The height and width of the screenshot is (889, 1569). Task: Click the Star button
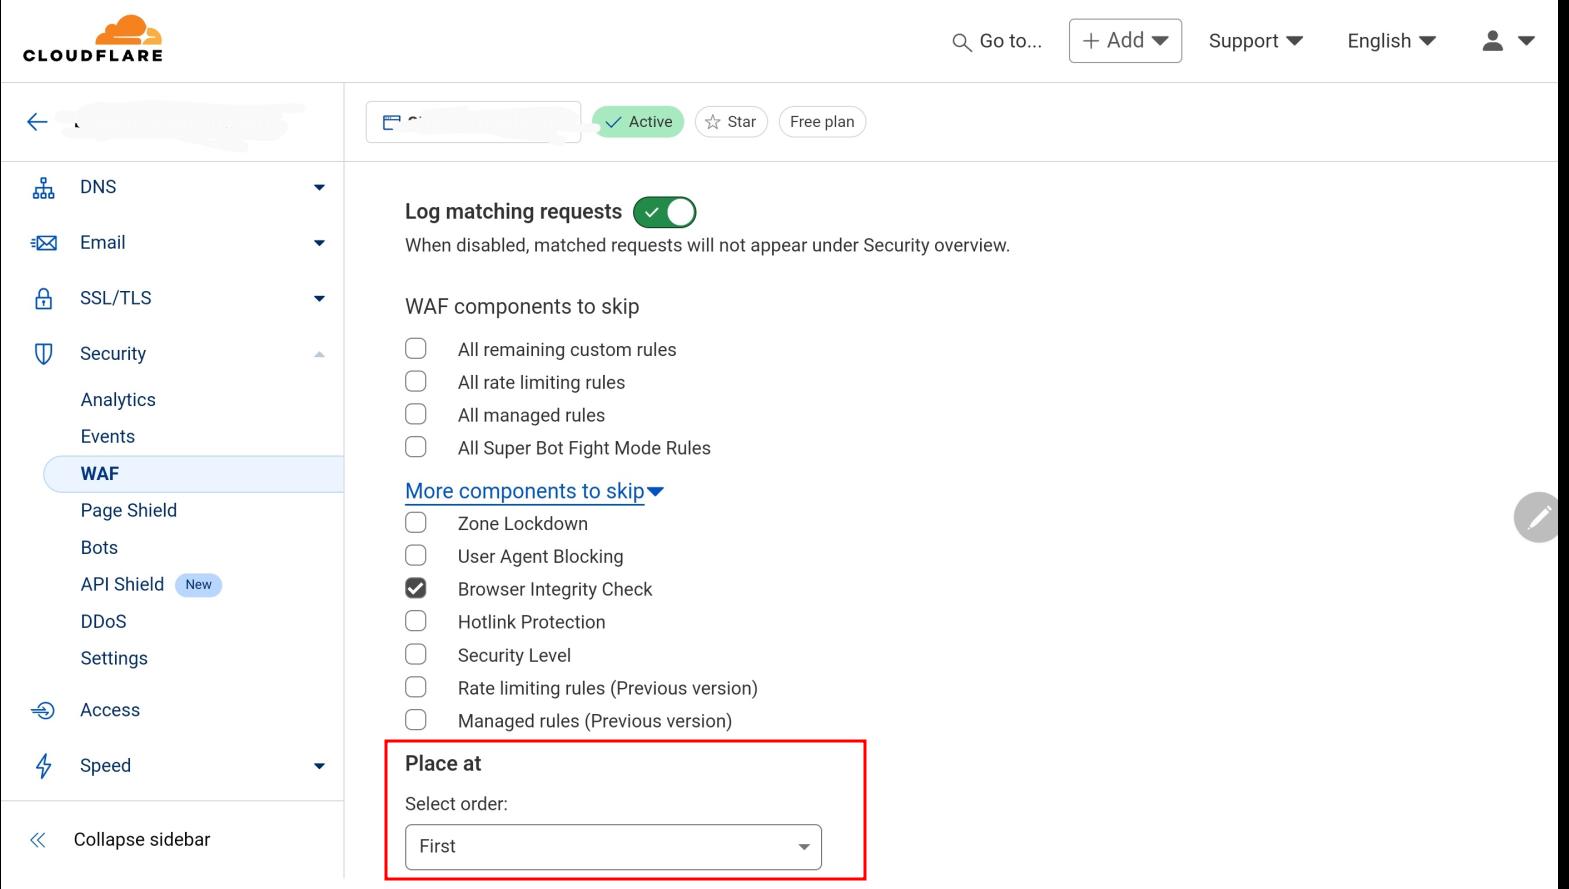coord(731,122)
